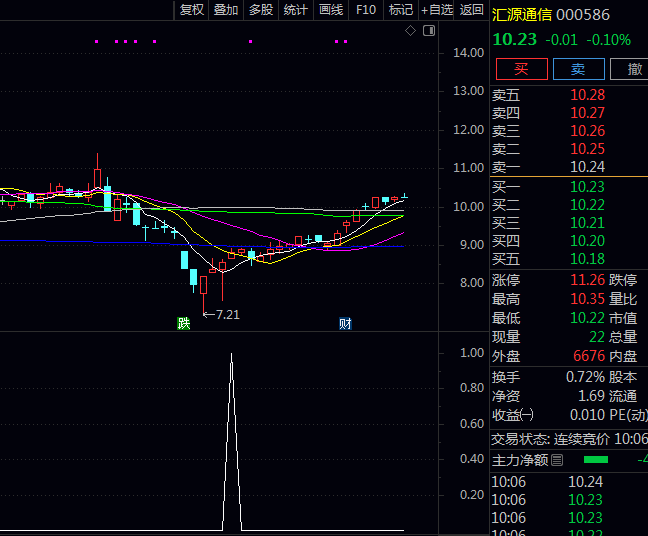Add stock via +自选 button
648x536 pixels.
click(437, 10)
